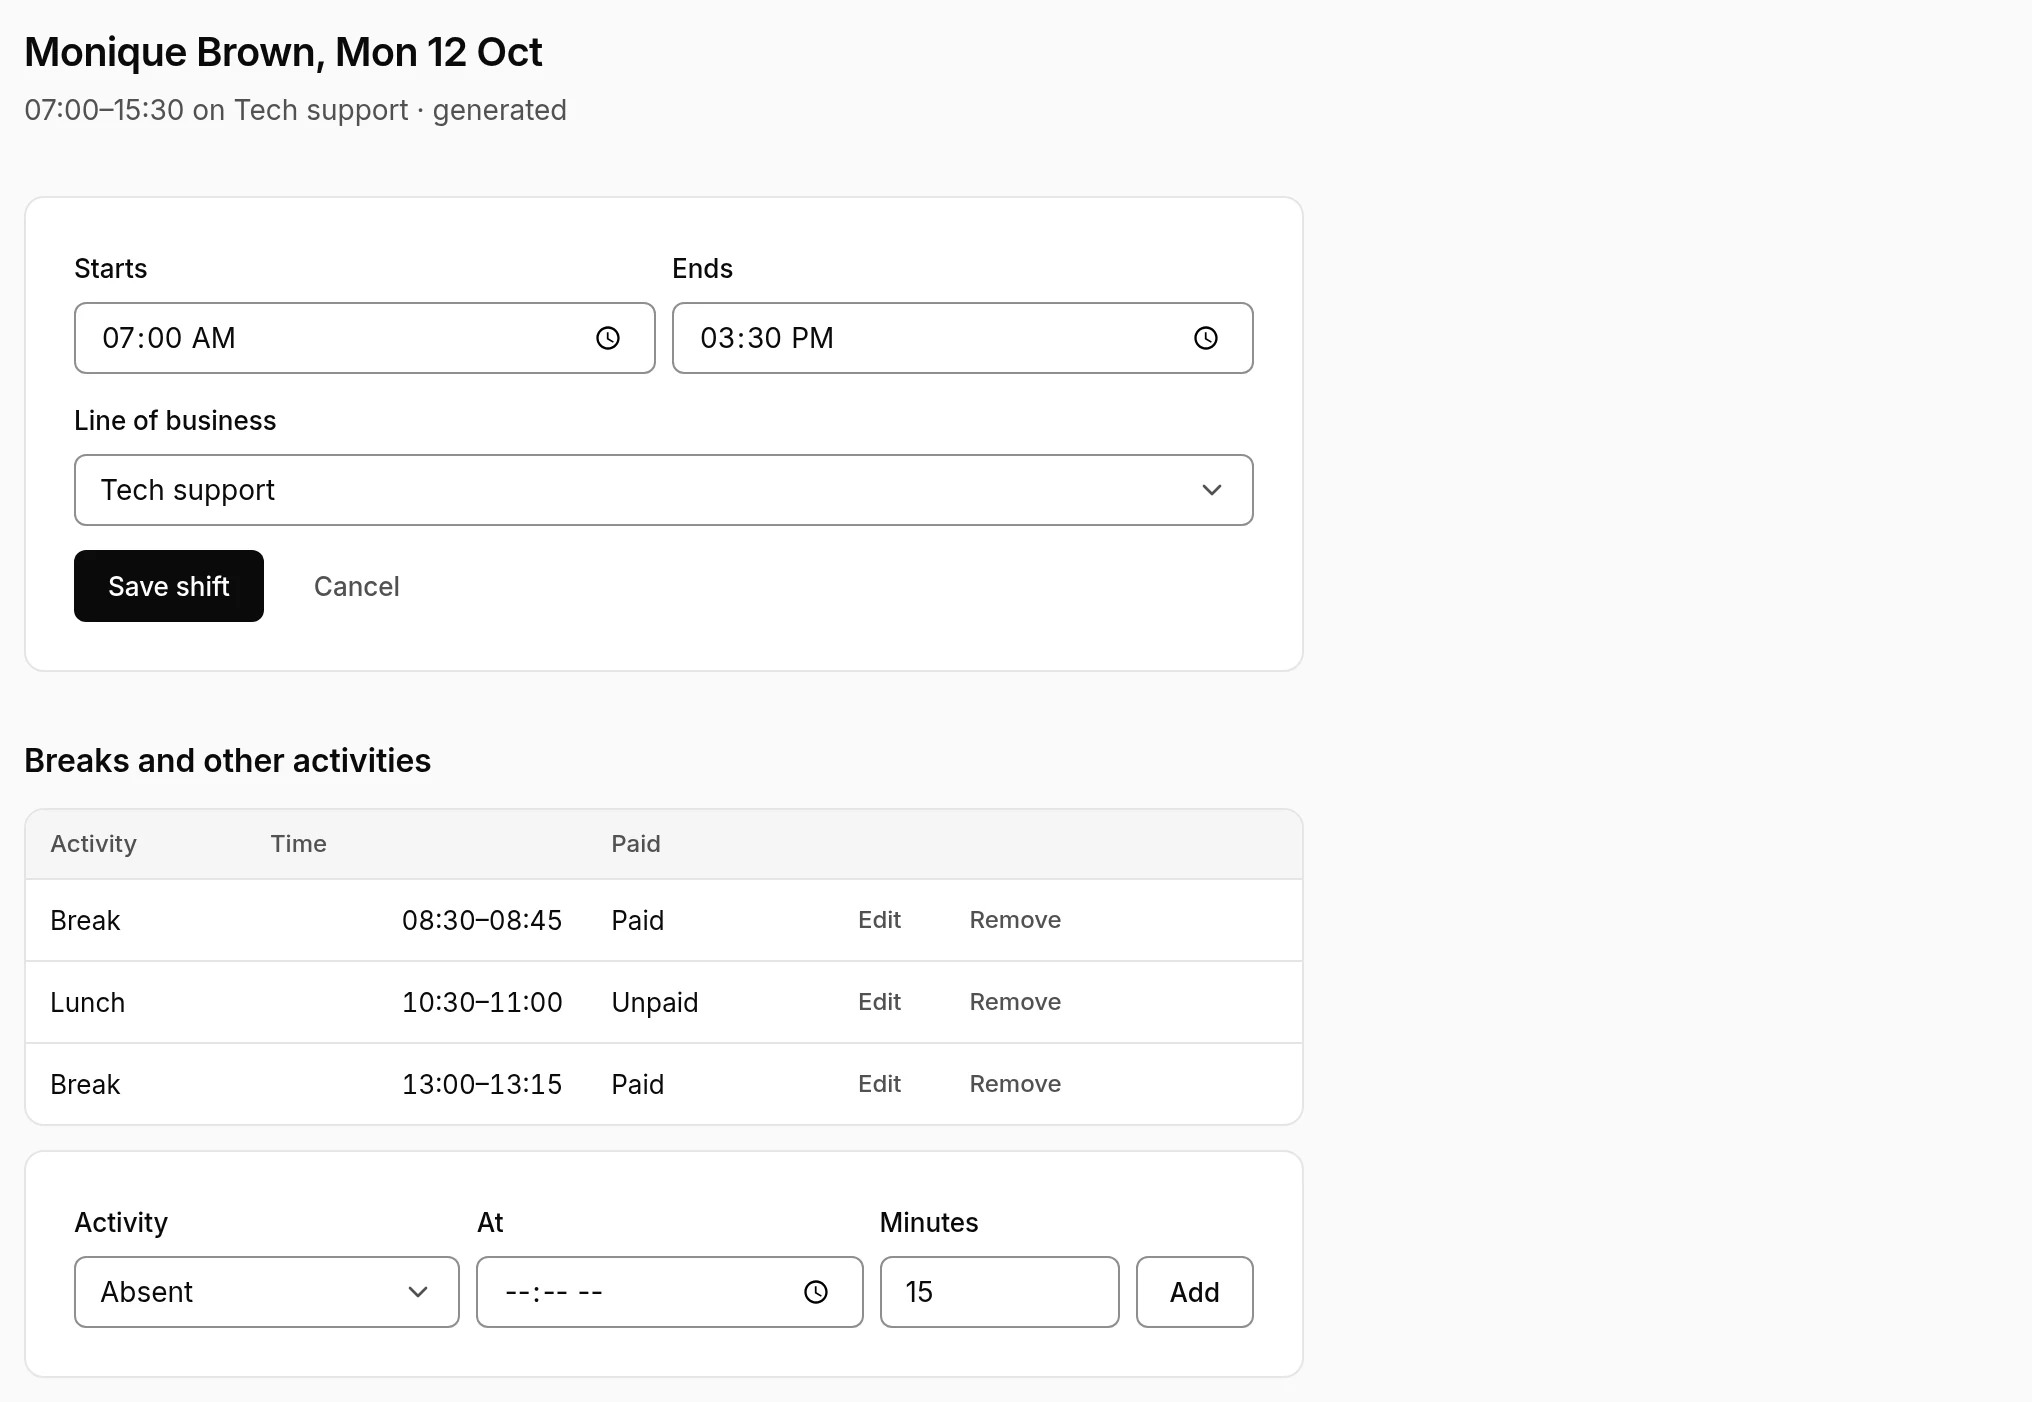Click the Lunch activity name
2032x1402 pixels.
click(x=88, y=1002)
